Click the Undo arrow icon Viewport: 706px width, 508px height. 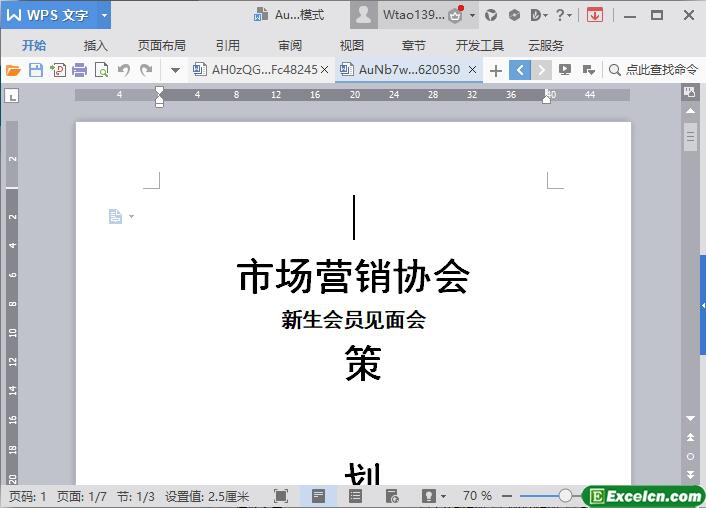(x=124, y=70)
